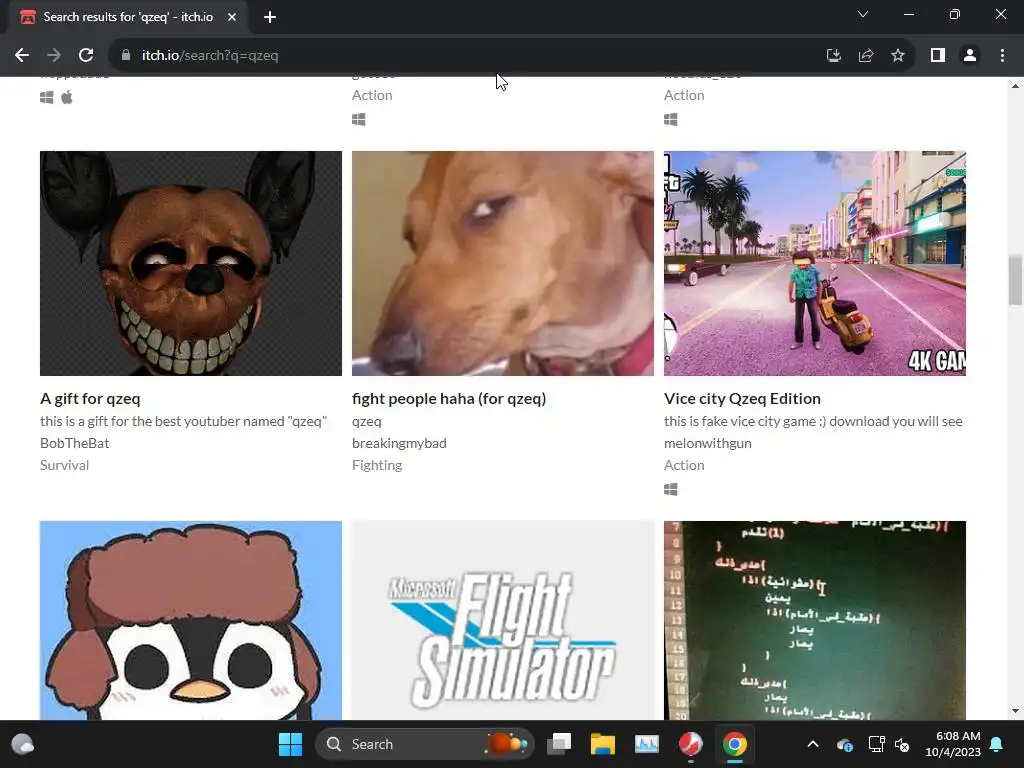The height and width of the screenshot is (768, 1024).
Task: Open the weather widget on taskbar
Action: point(23,744)
